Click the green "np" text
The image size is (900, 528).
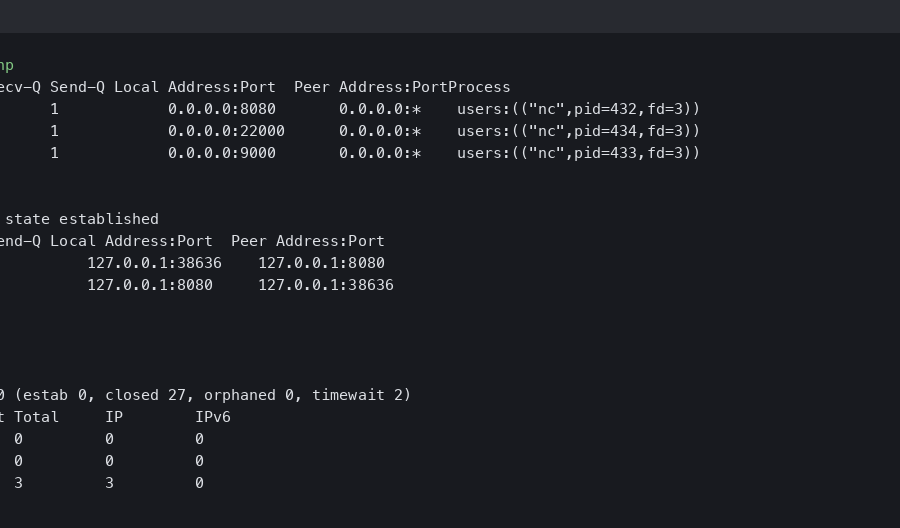[6, 65]
